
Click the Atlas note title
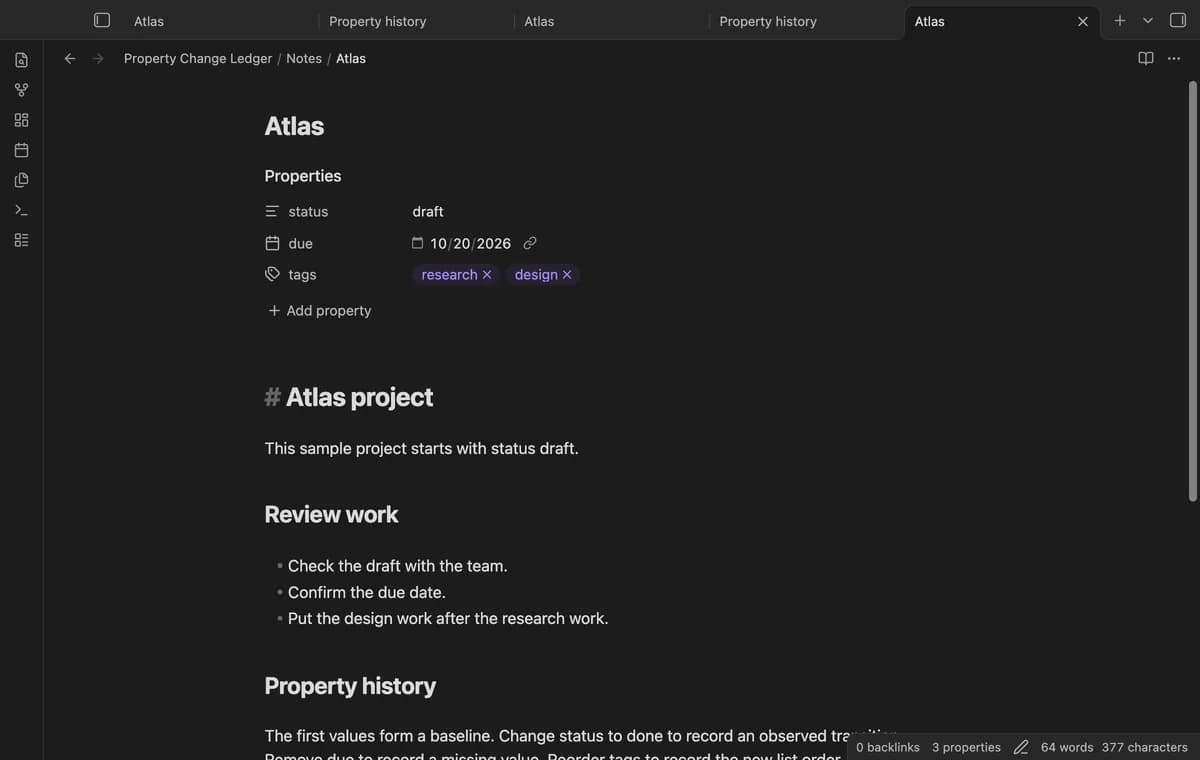294,126
